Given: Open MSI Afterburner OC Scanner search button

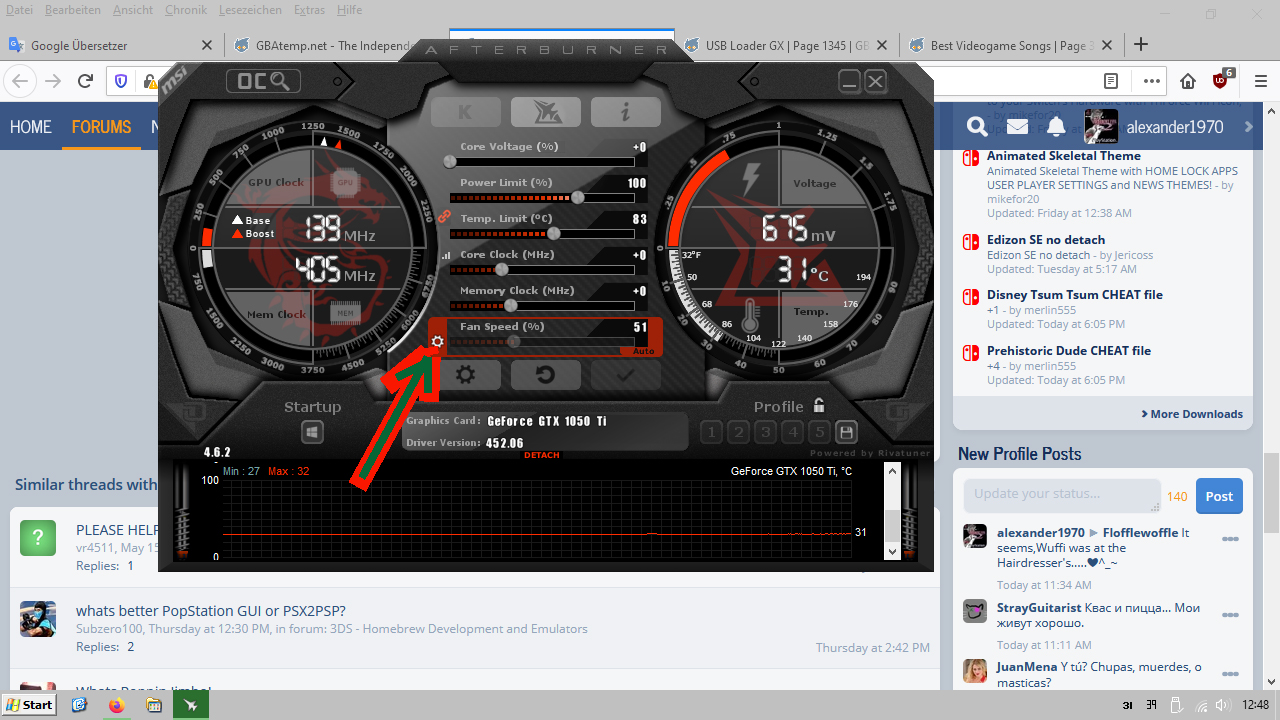Looking at the screenshot, I should (x=264, y=81).
